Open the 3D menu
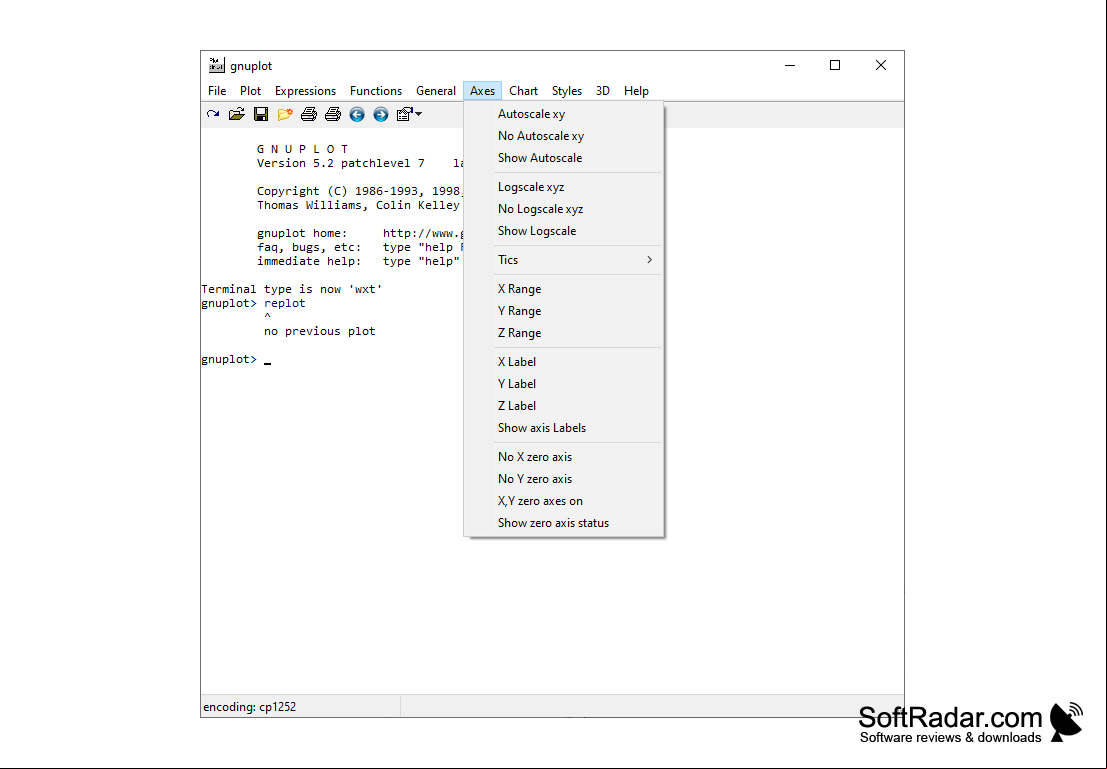Image resolution: width=1107 pixels, height=769 pixels. click(x=602, y=91)
